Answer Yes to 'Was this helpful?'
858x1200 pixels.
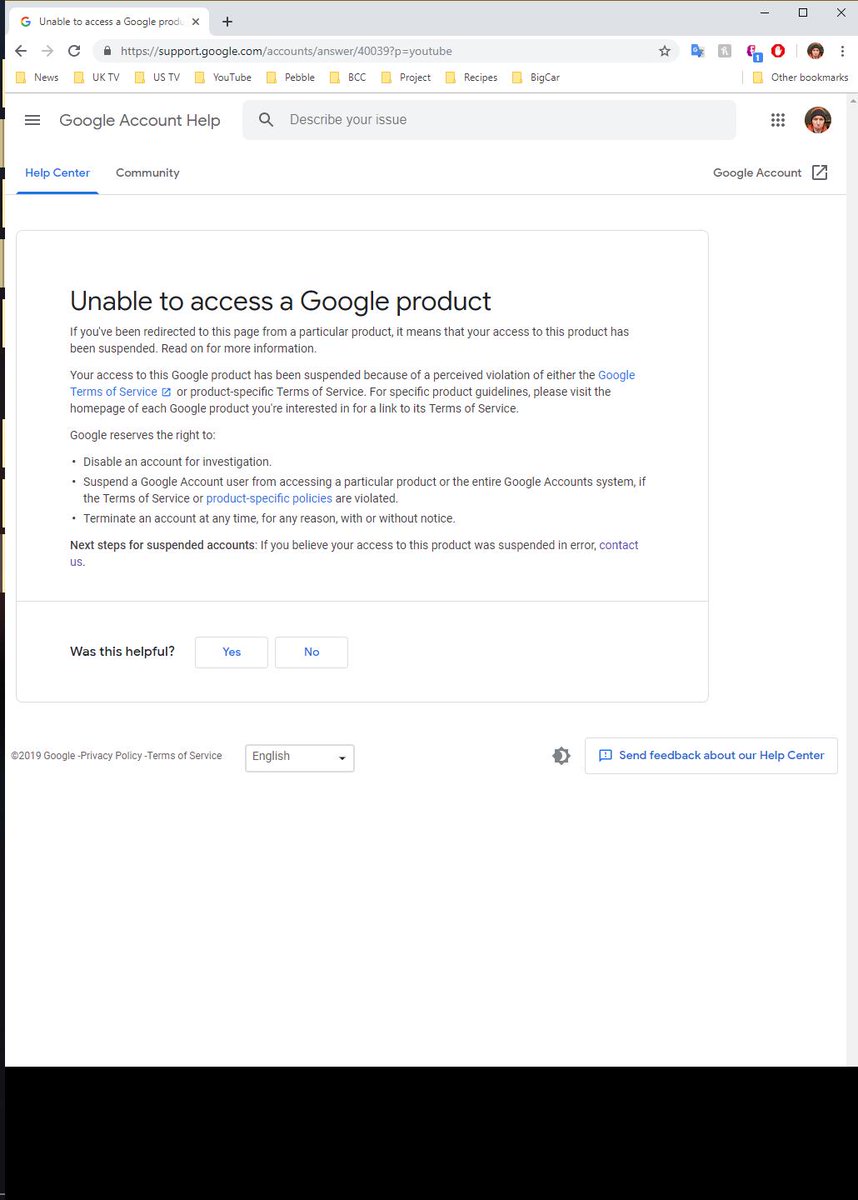pyautogui.click(x=231, y=652)
